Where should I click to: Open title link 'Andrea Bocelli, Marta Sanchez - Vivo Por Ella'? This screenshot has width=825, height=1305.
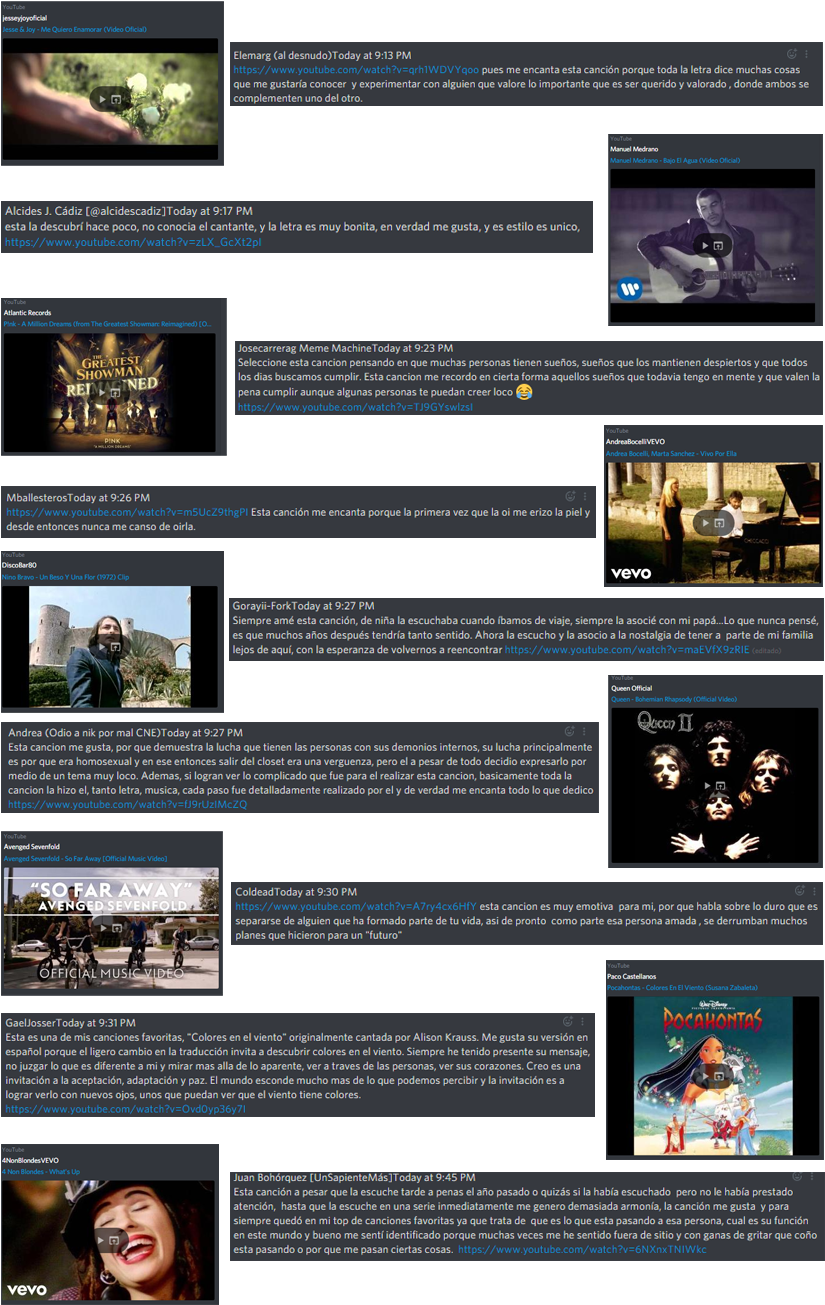coord(671,453)
